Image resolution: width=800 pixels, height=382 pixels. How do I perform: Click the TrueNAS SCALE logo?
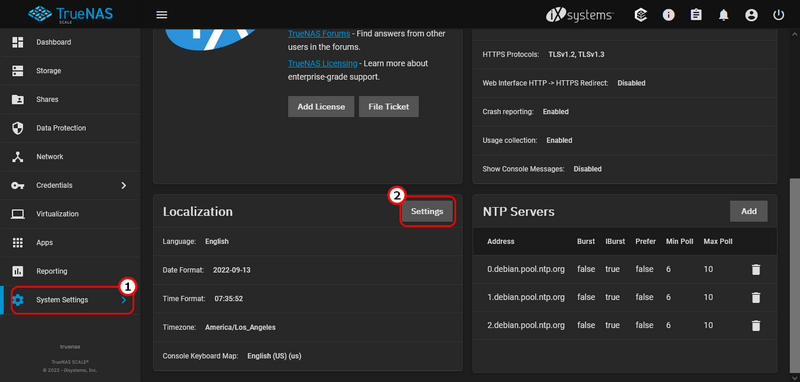pos(70,14)
